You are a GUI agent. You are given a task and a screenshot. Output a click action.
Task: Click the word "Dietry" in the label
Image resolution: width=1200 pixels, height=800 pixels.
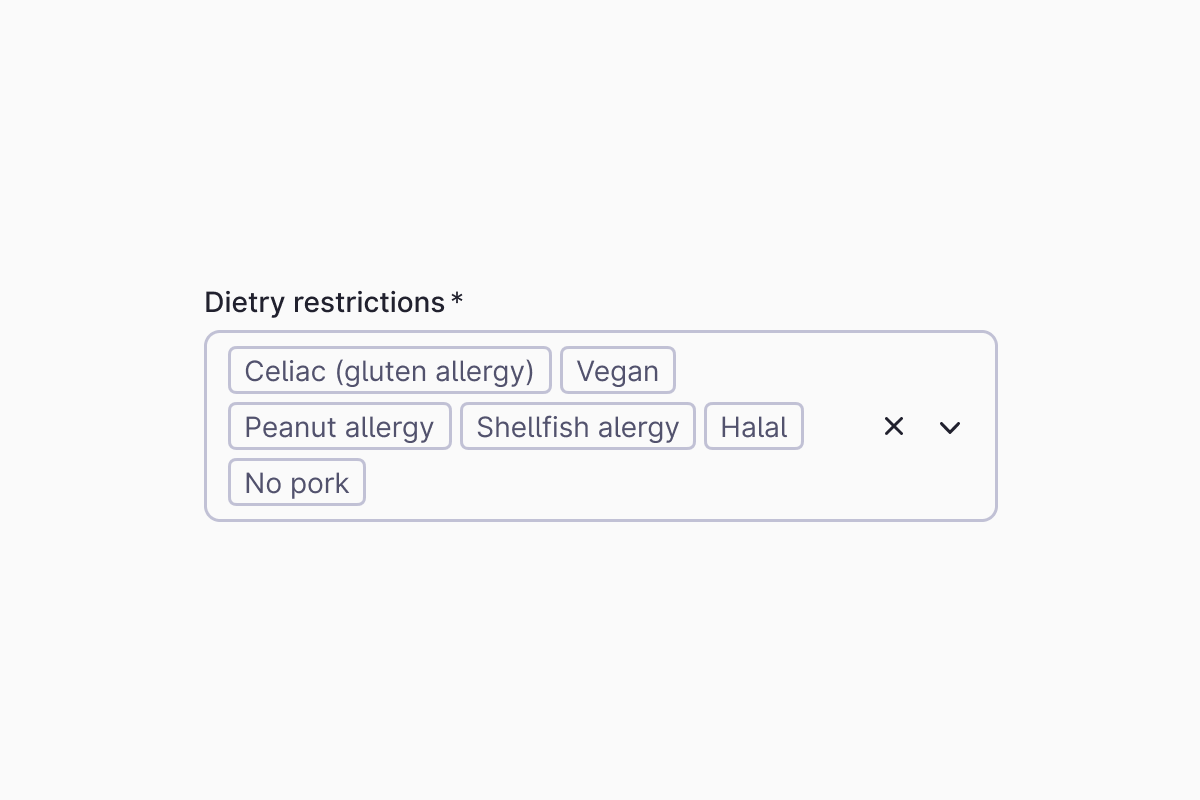pos(245,302)
